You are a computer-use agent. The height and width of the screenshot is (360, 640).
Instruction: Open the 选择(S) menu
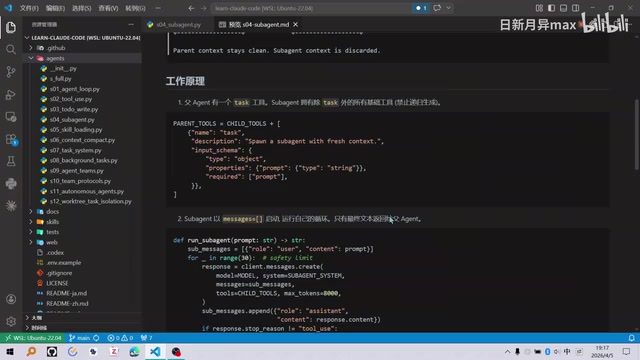click(81, 8)
